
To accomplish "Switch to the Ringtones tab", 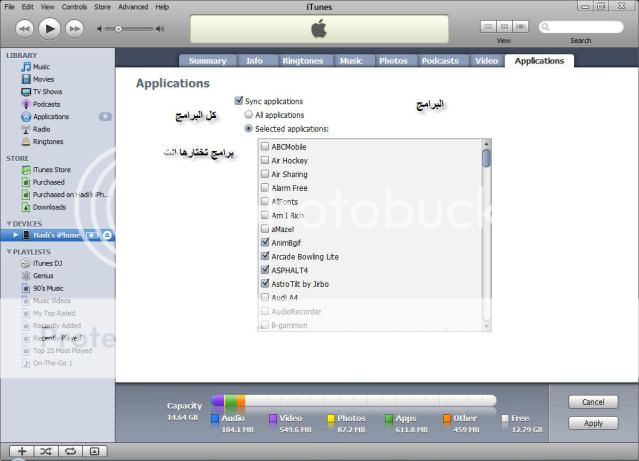I will click(302, 61).
